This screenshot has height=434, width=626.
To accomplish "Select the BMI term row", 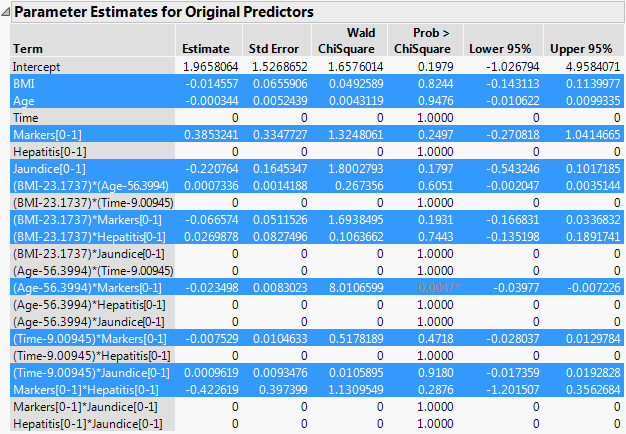I will click(x=23, y=84).
